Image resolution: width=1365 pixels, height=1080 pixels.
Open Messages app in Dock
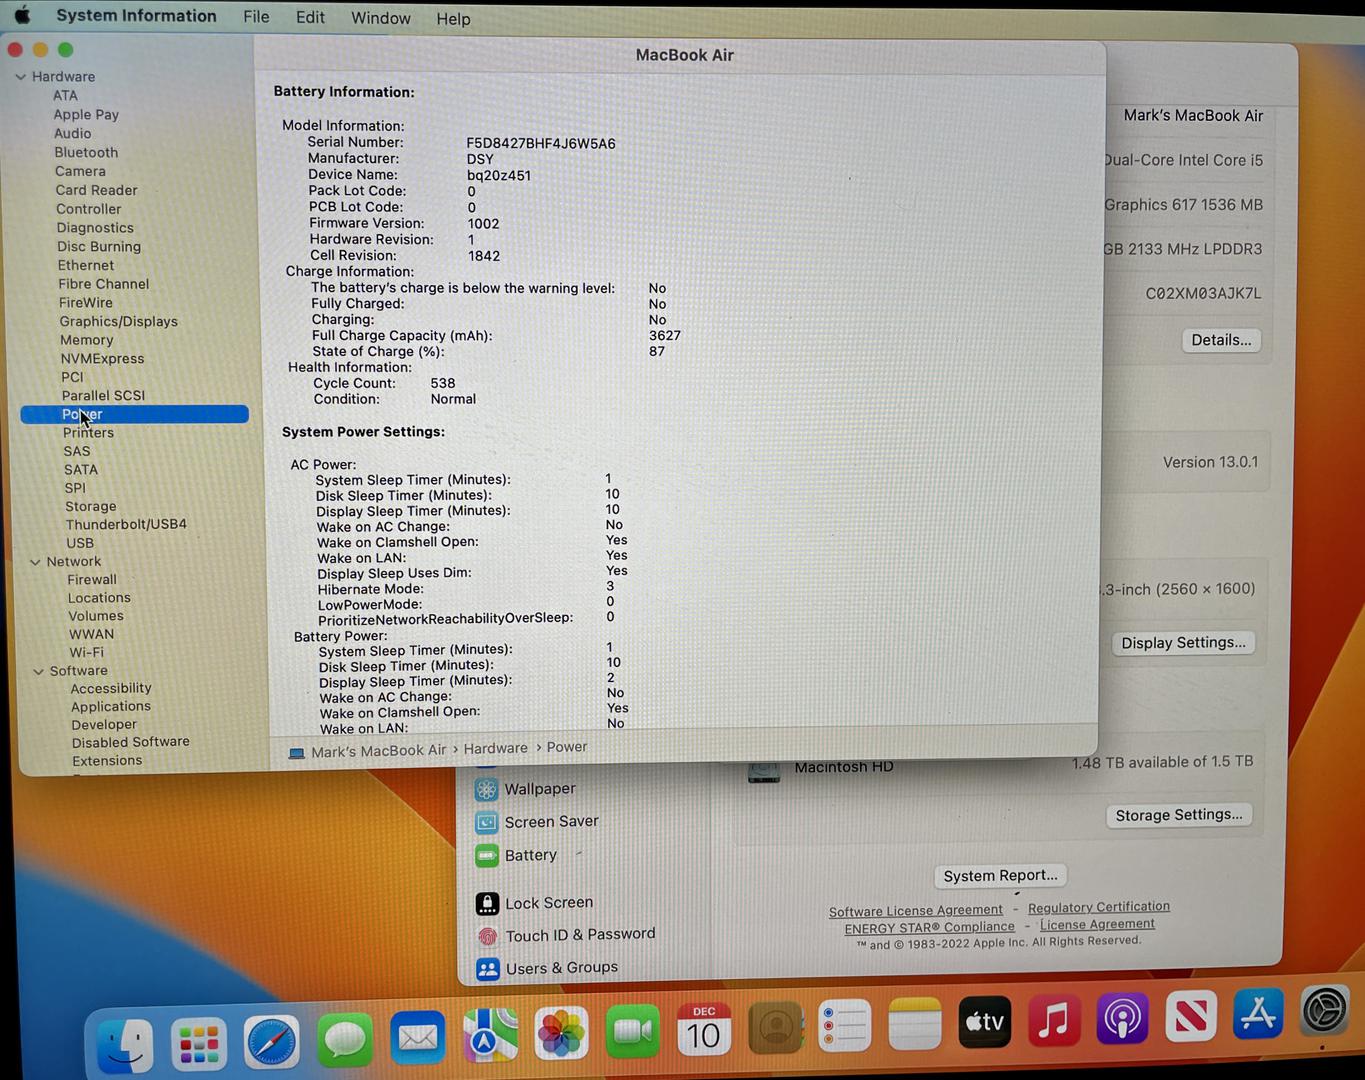pyautogui.click(x=345, y=1040)
